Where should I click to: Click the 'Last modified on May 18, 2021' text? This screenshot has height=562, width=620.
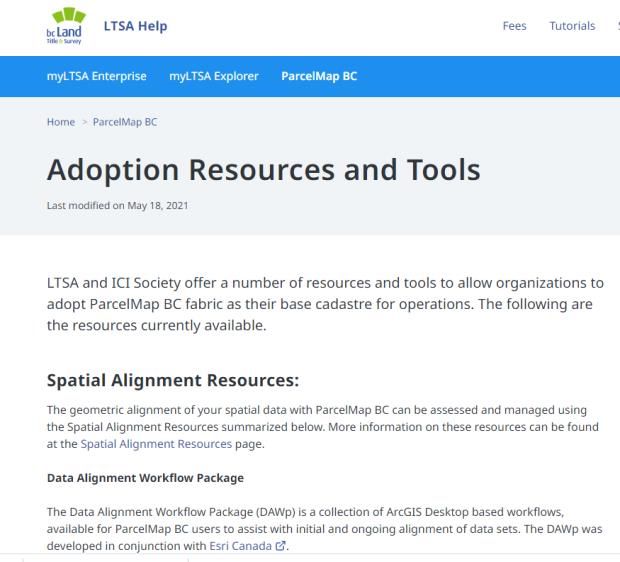pyautogui.click(x=117, y=206)
